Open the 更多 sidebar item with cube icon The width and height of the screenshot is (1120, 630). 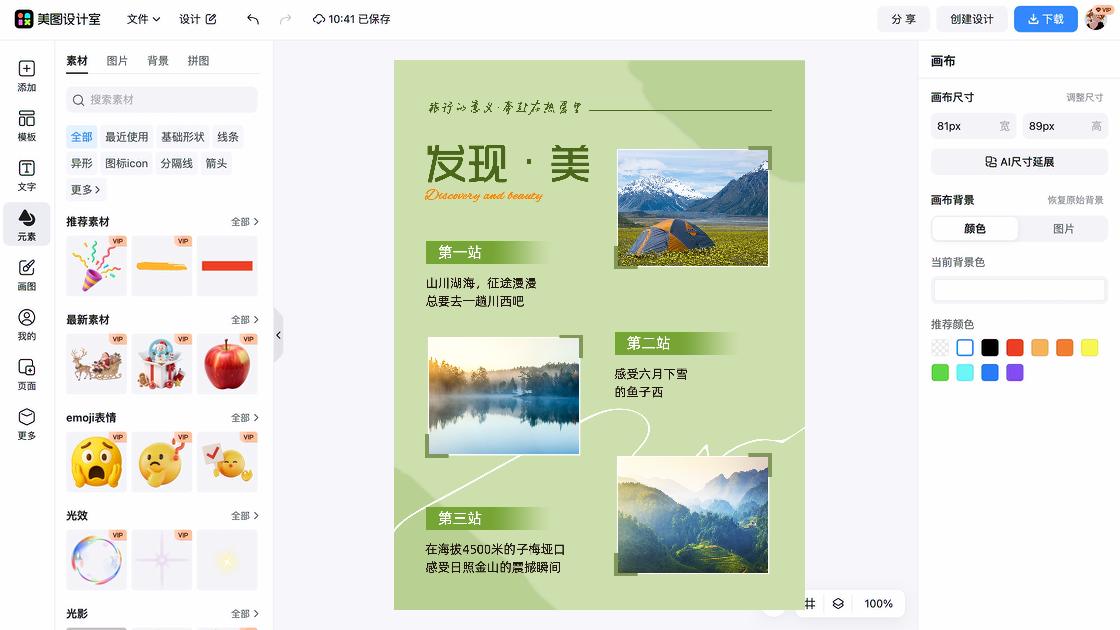coord(26,424)
